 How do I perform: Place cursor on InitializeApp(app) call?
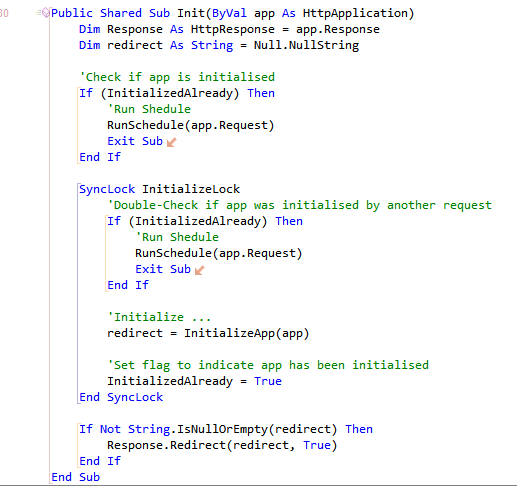pos(247,333)
